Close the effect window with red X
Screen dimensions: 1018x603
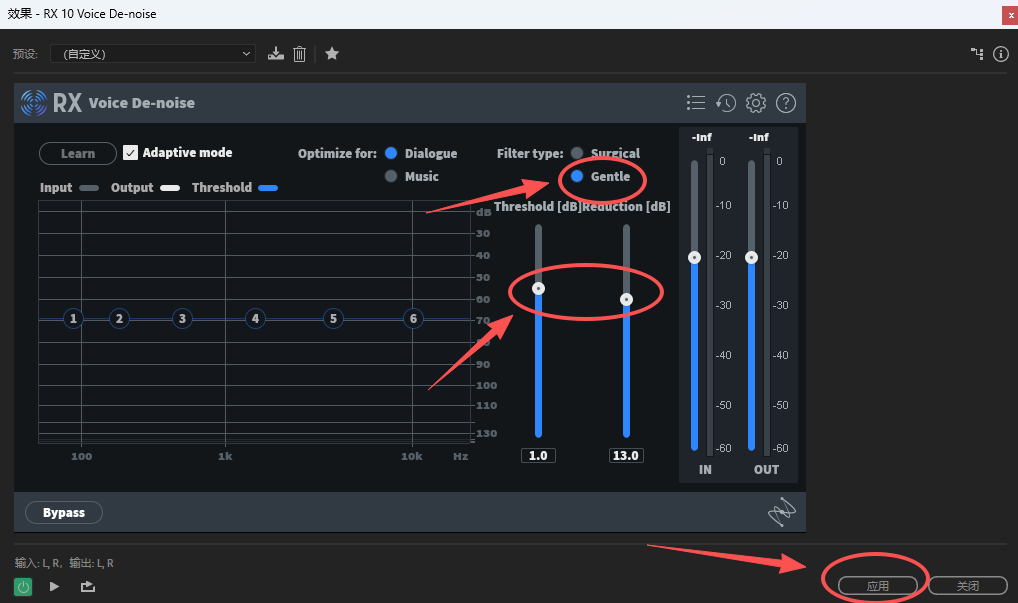click(1010, 16)
